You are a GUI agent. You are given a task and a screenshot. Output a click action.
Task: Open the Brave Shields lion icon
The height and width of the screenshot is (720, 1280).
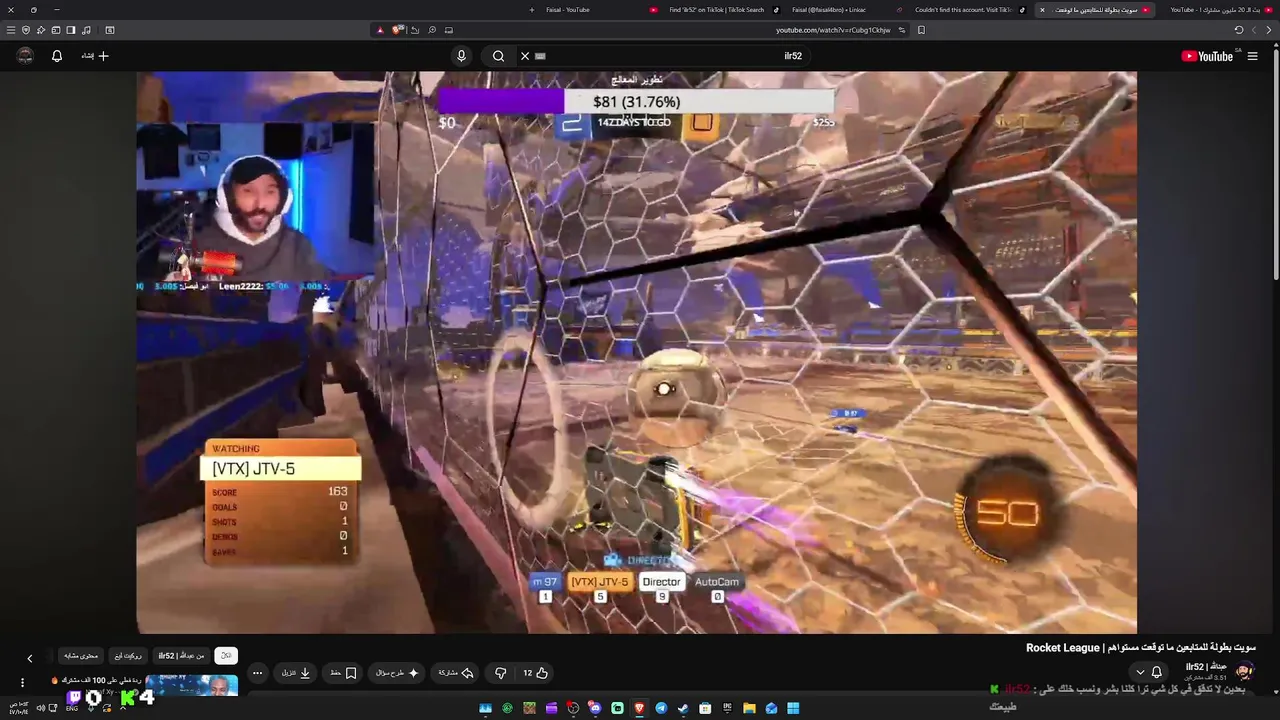pos(396,30)
